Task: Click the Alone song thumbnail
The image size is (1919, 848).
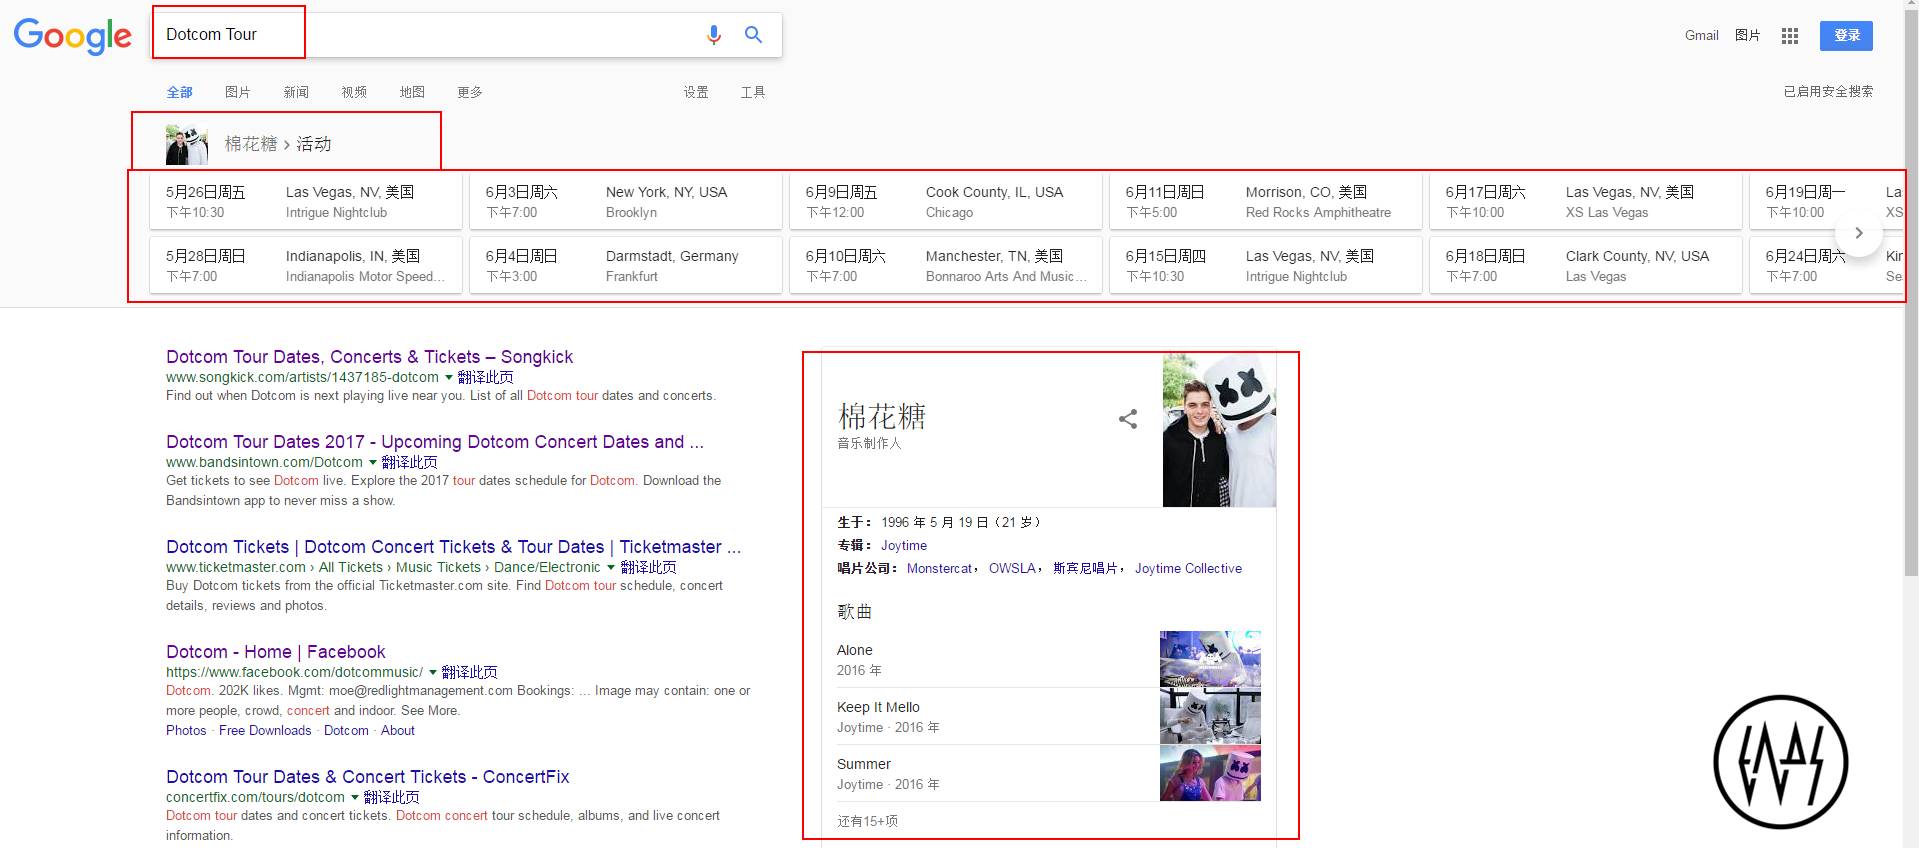Action: click(1210, 659)
